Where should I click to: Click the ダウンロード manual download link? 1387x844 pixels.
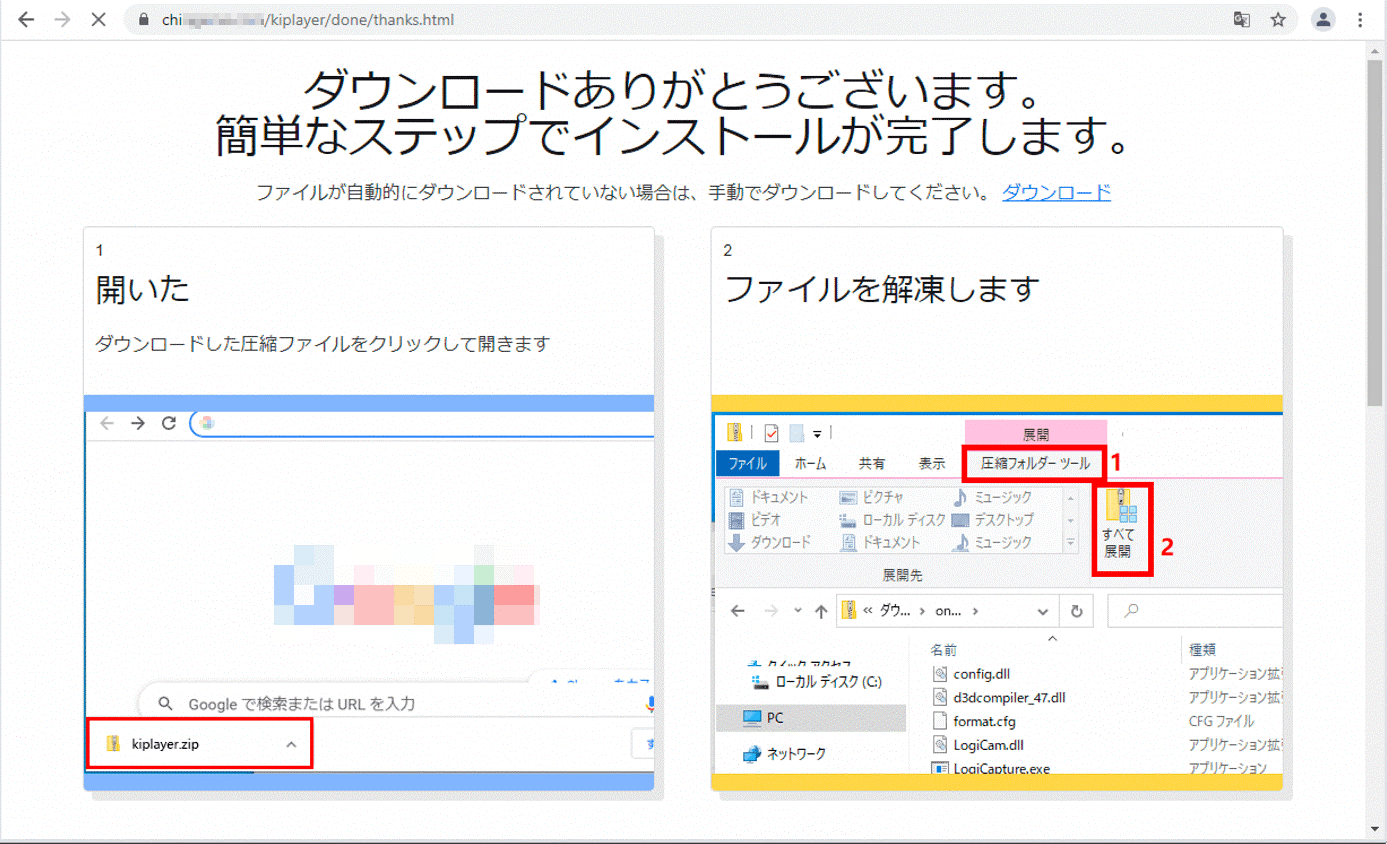[x=1056, y=192]
